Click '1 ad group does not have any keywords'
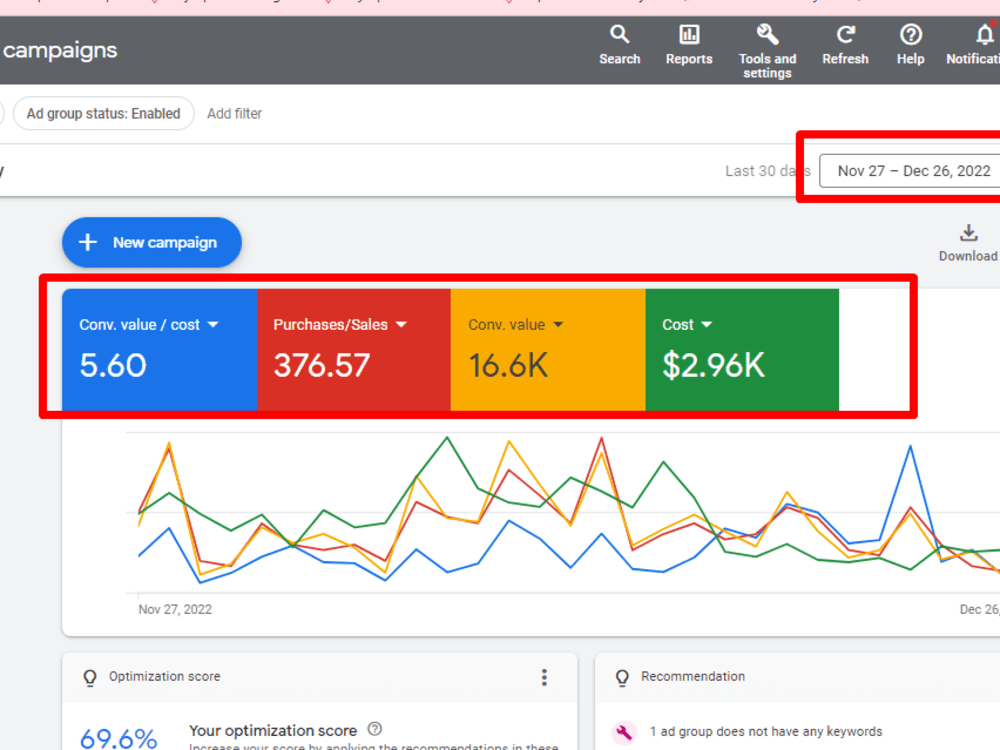 [765, 732]
